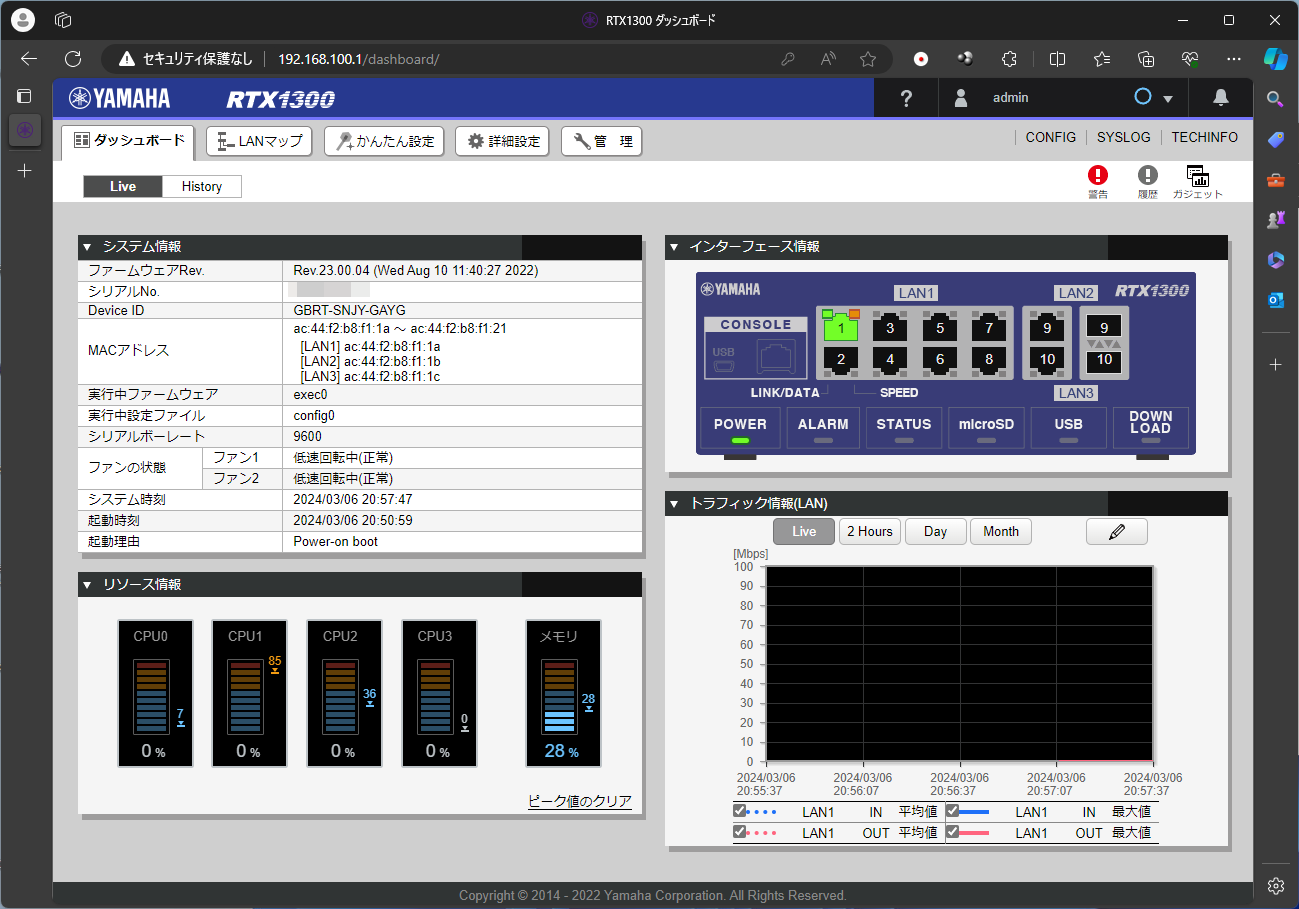1299x909 pixels.
Task: Open the vertical tab actions icon
Action: 25,97
